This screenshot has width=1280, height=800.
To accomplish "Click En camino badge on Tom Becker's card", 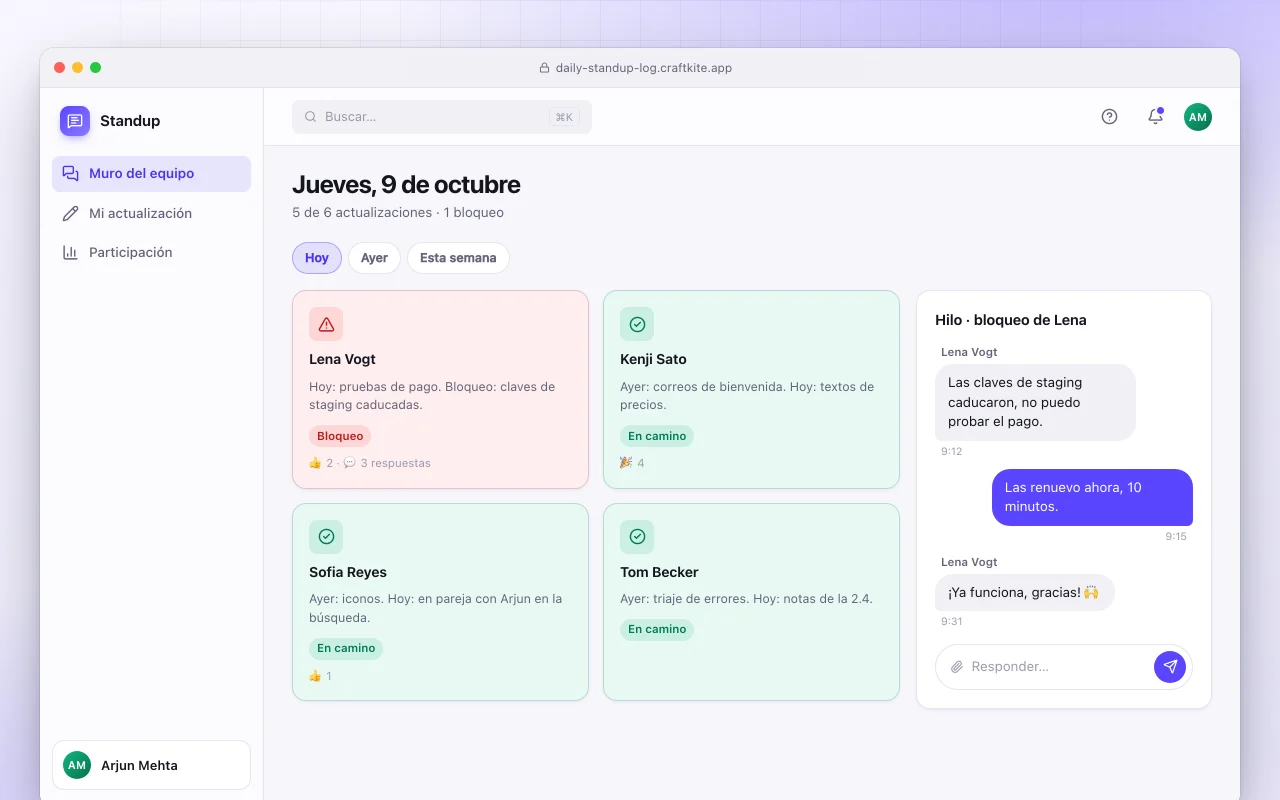I will [657, 629].
